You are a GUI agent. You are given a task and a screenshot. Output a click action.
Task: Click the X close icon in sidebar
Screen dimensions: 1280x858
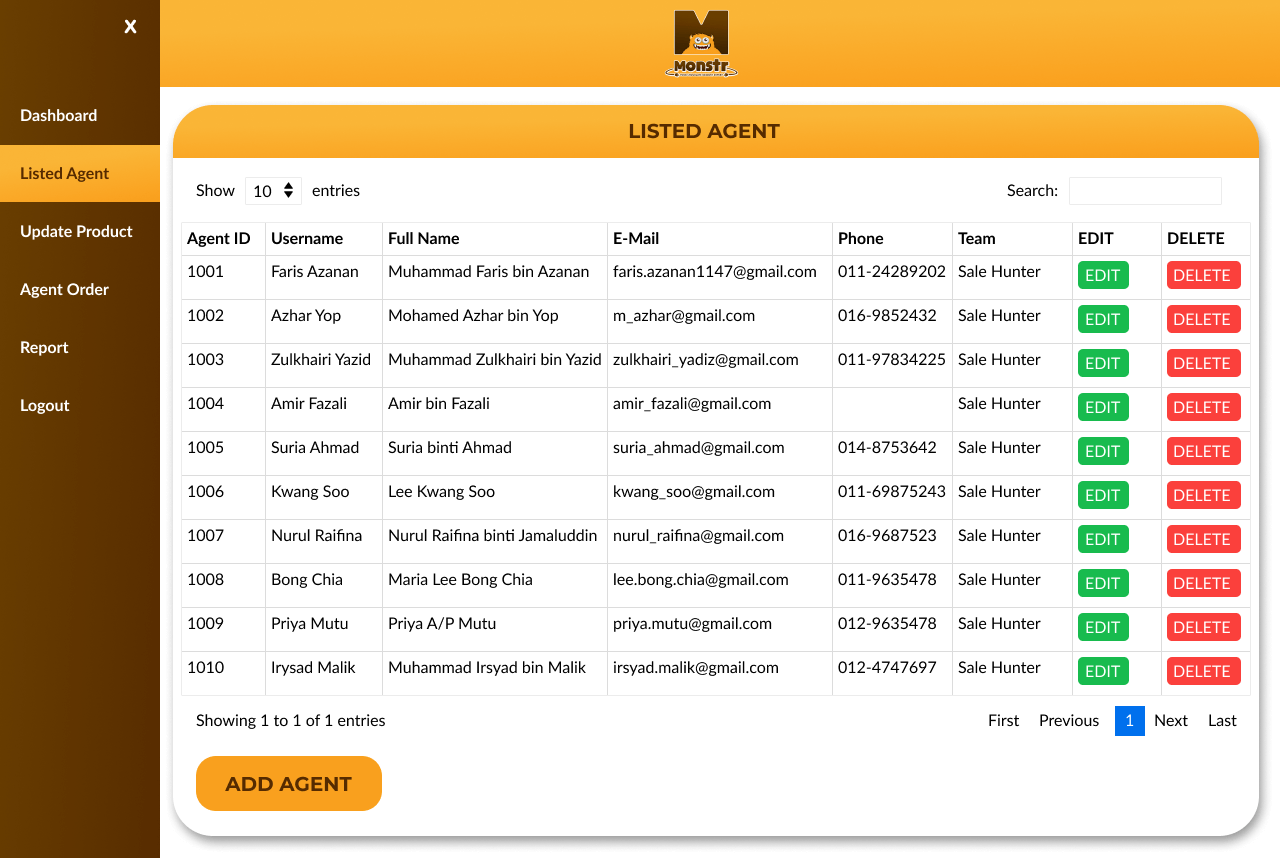pyautogui.click(x=130, y=27)
